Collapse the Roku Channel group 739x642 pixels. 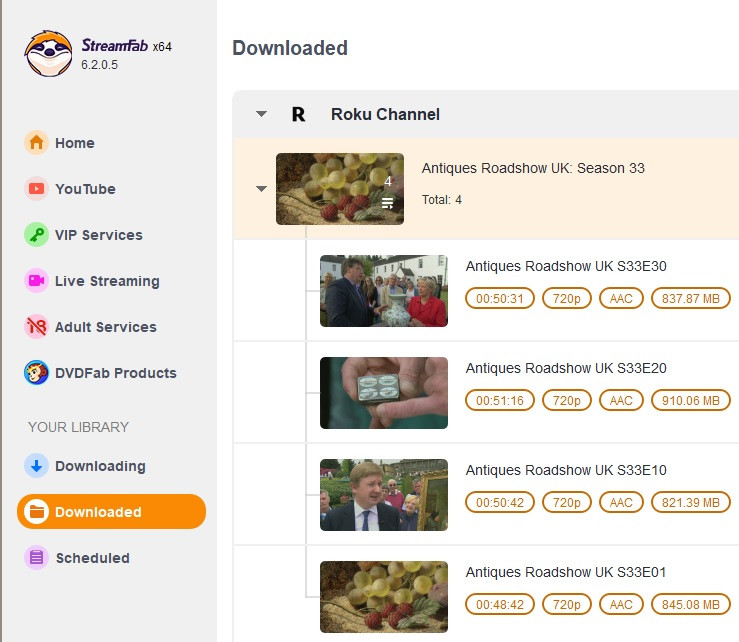tap(261, 114)
